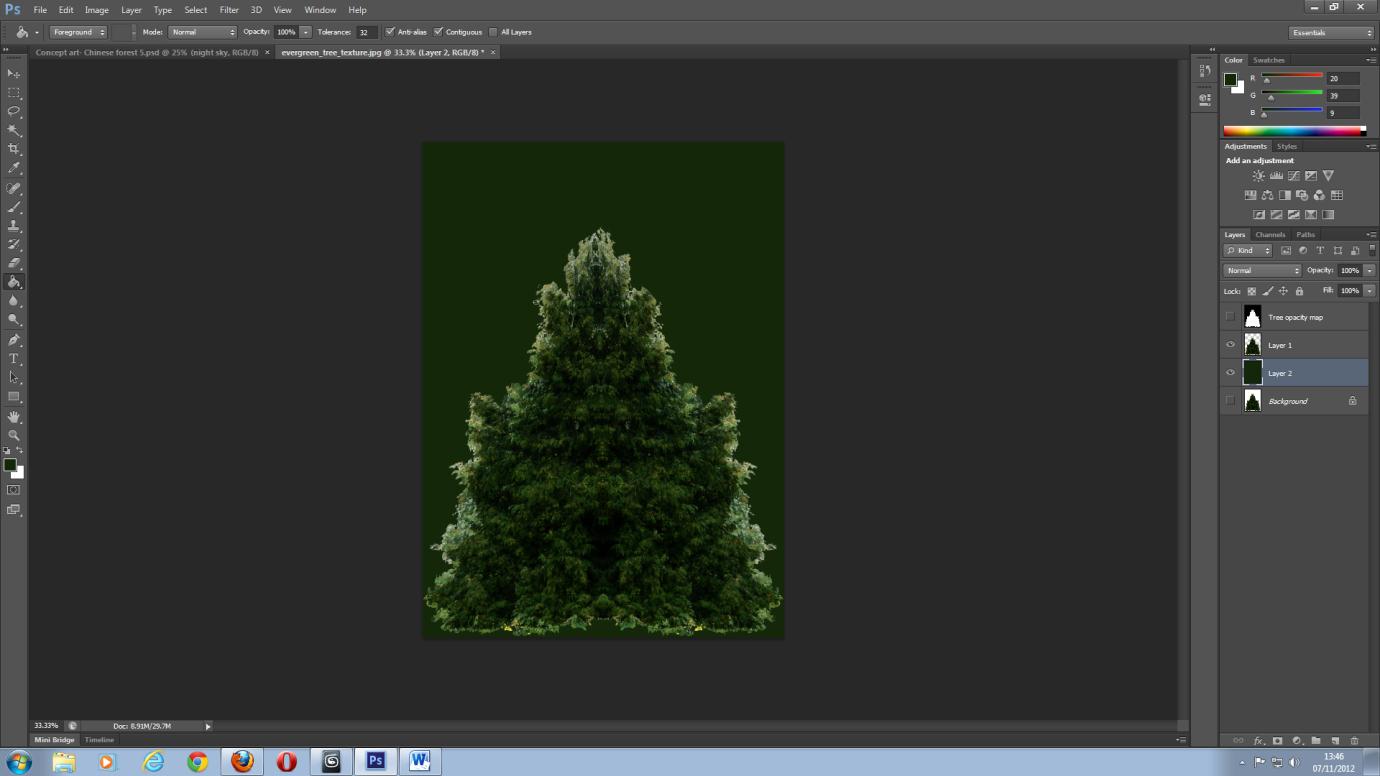Select the Layer 1 thumbnail

coord(1253,344)
